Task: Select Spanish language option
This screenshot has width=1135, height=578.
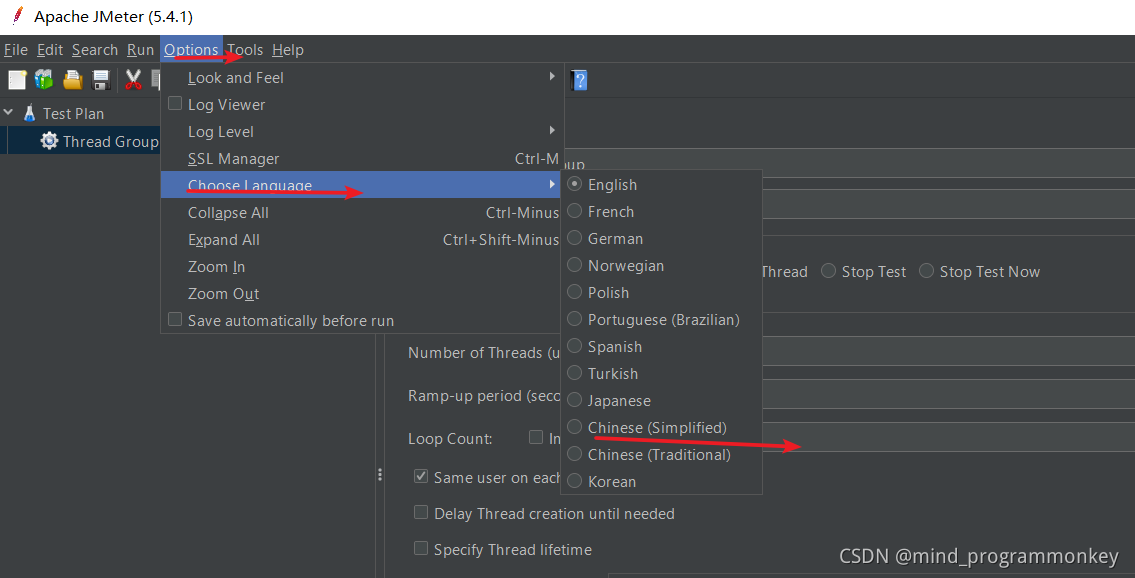Action: pyautogui.click(x=661, y=347)
